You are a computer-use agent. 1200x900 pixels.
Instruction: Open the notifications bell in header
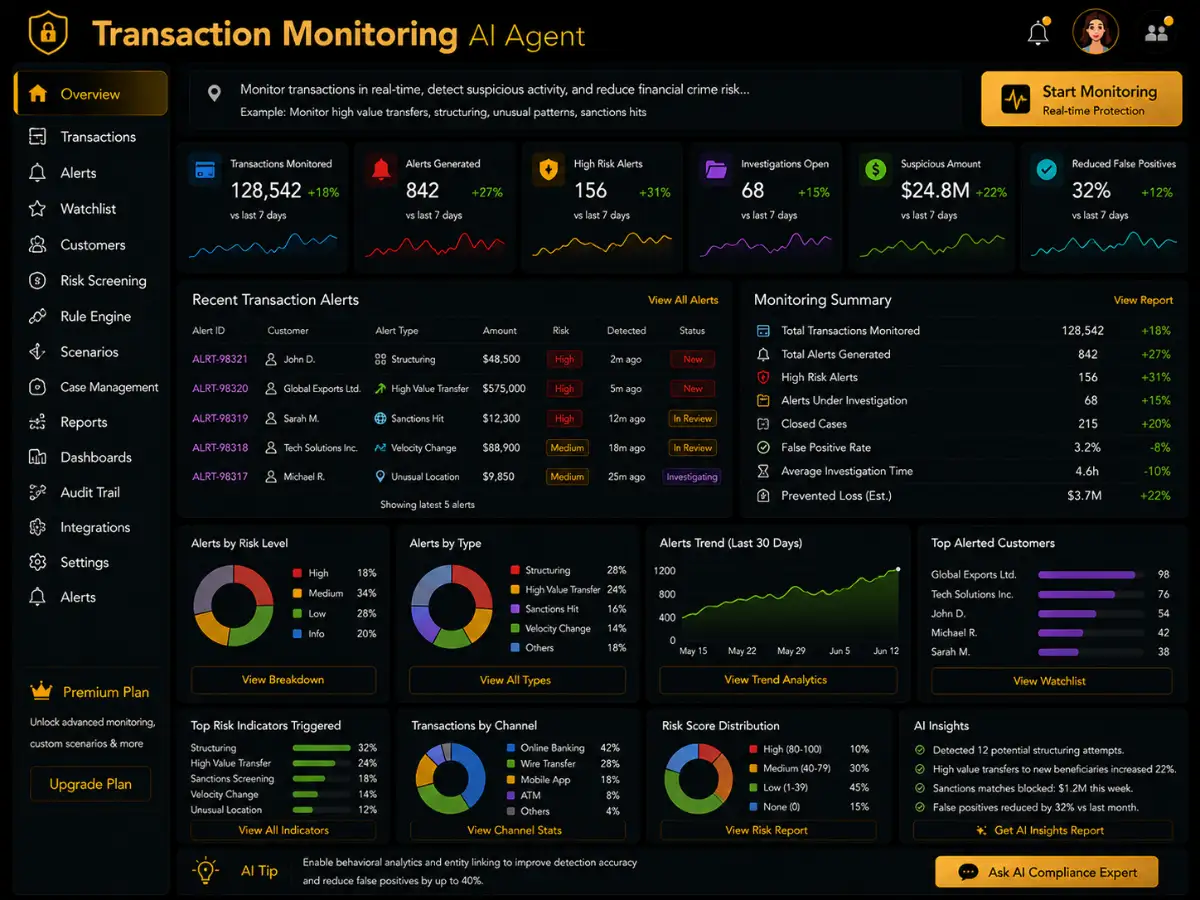click(1038, 33)
